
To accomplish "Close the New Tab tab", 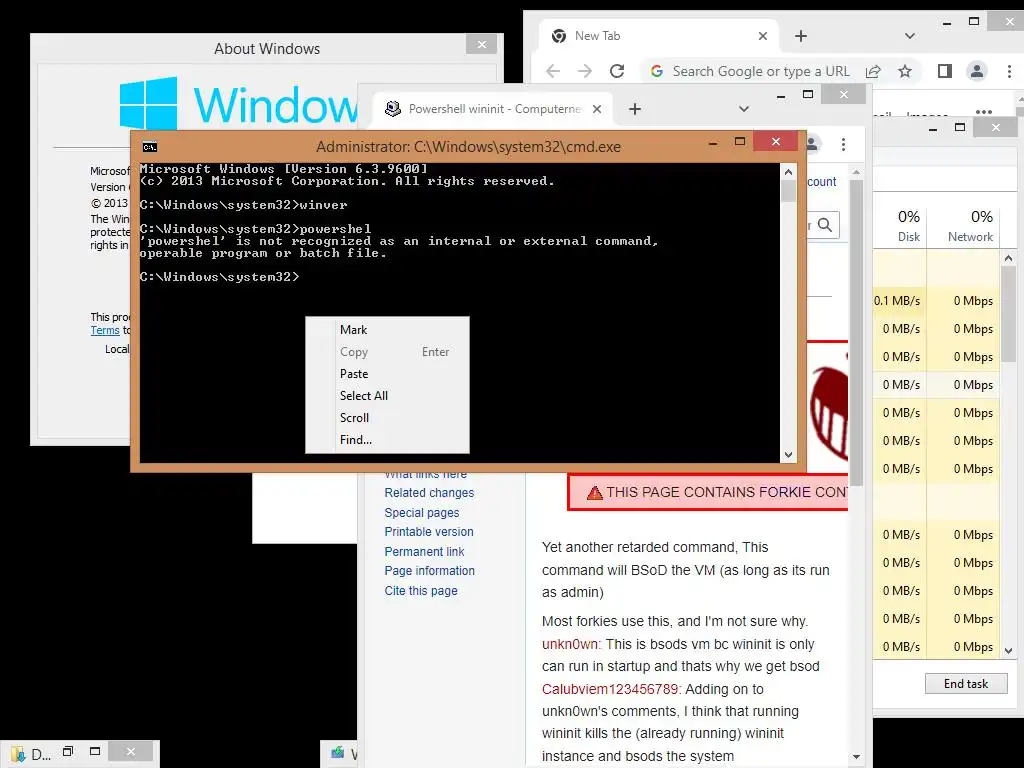I will click(x=763, y=36).
